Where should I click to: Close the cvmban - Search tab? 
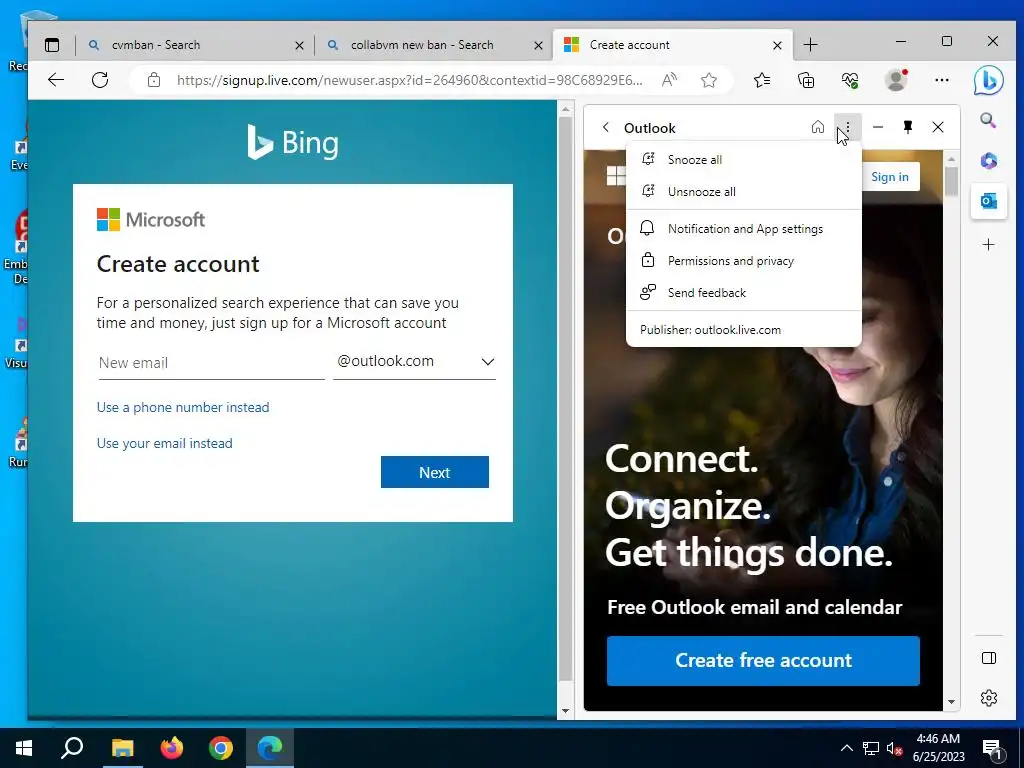[x=299, y=45]
